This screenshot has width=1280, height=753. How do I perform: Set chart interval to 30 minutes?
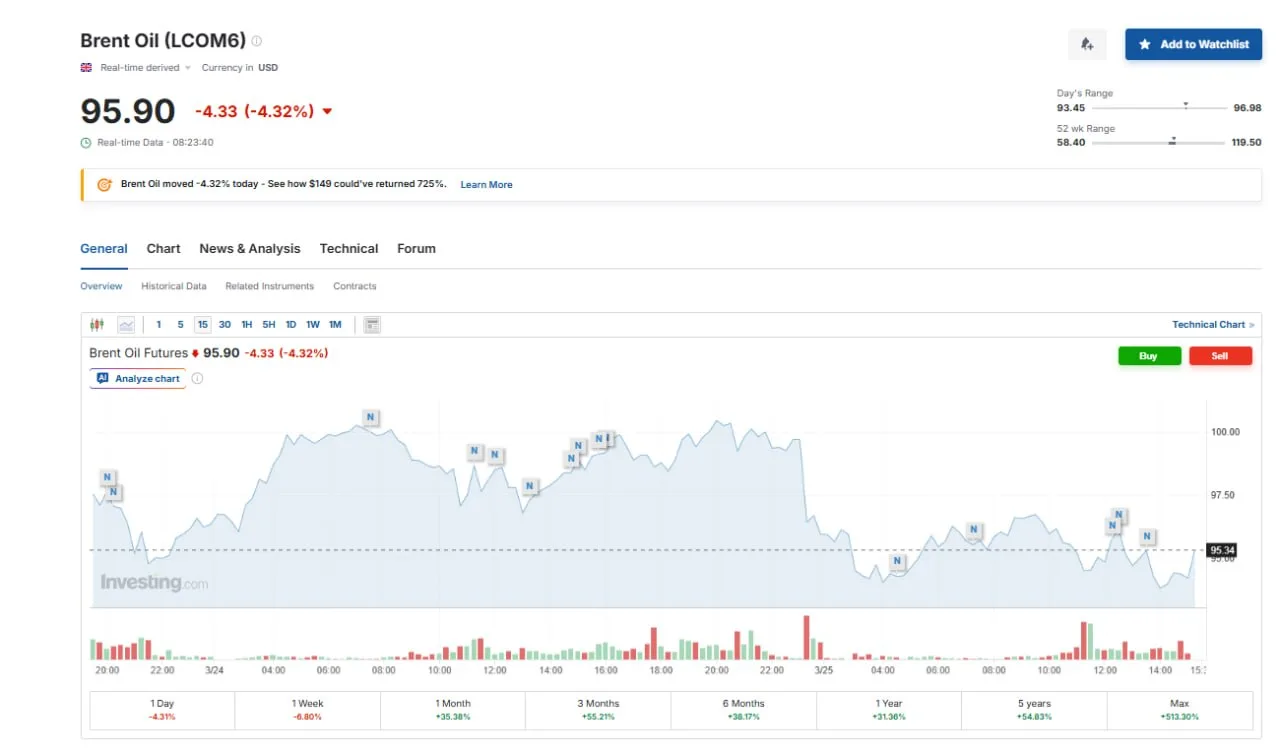(x=225, y=324)
